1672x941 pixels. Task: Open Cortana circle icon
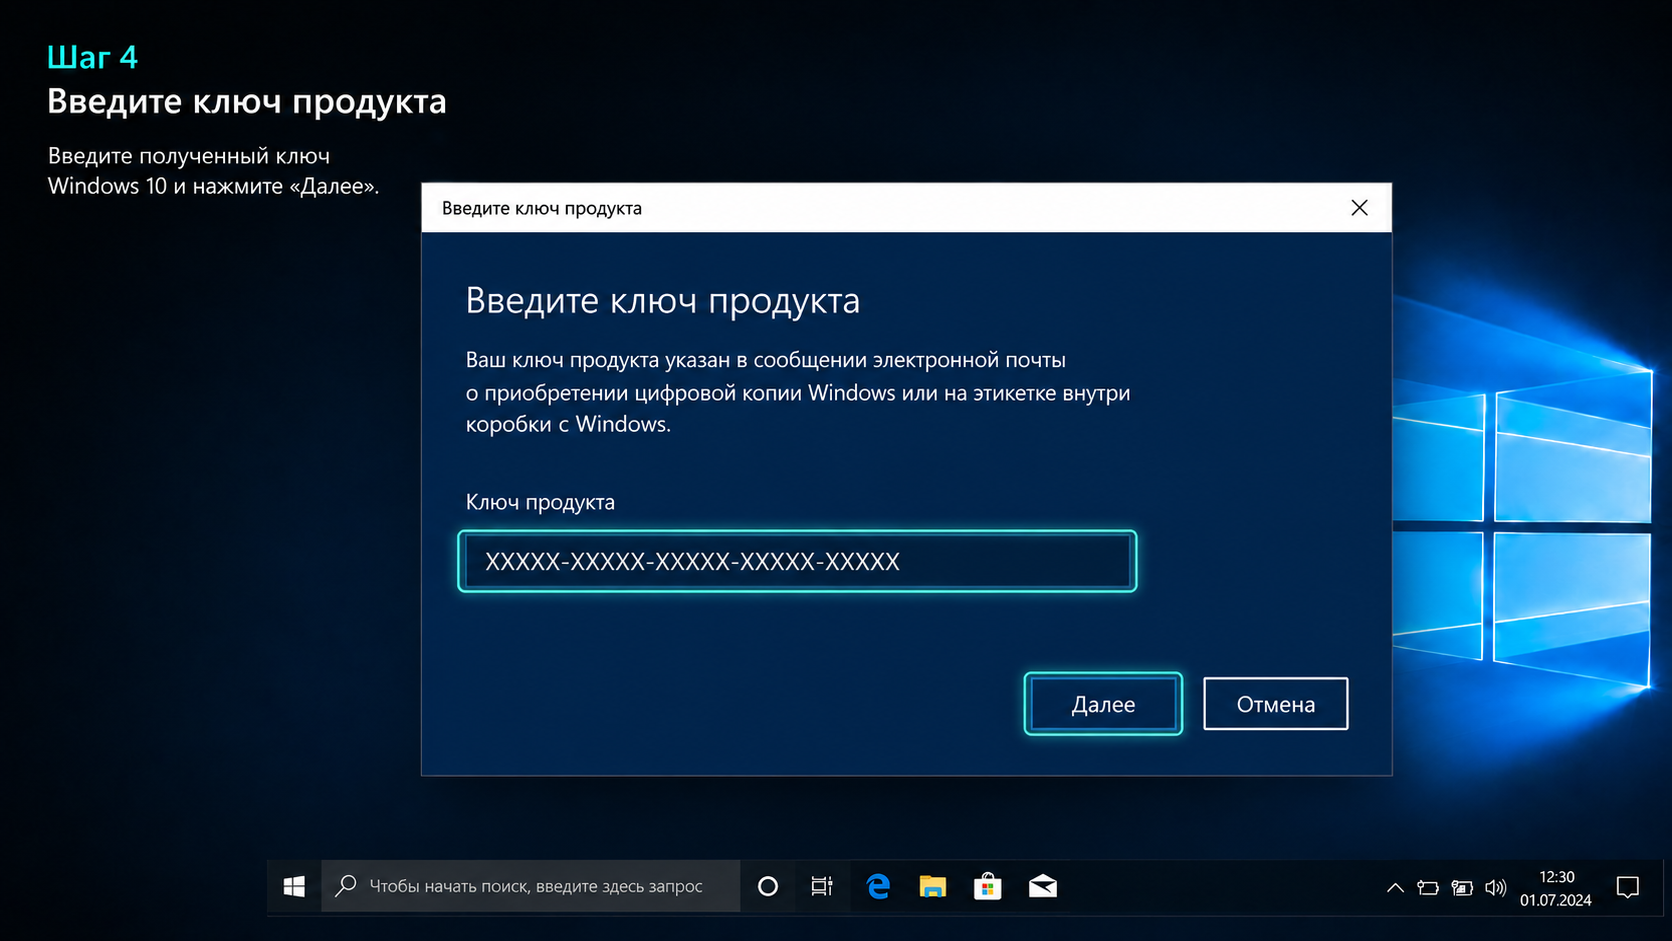[x=768, y=886]
